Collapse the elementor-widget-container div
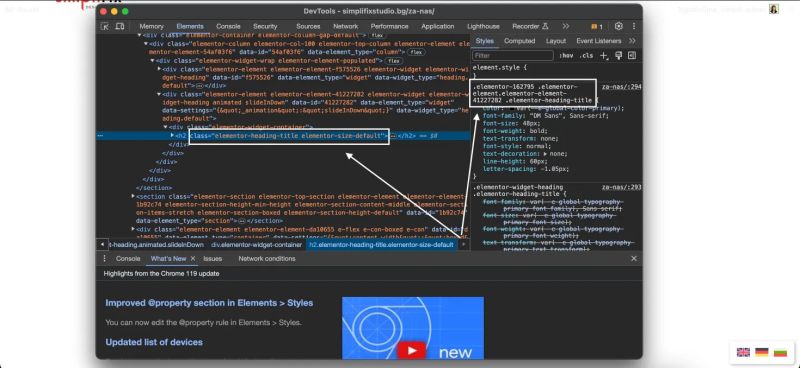 coord(165,127)
